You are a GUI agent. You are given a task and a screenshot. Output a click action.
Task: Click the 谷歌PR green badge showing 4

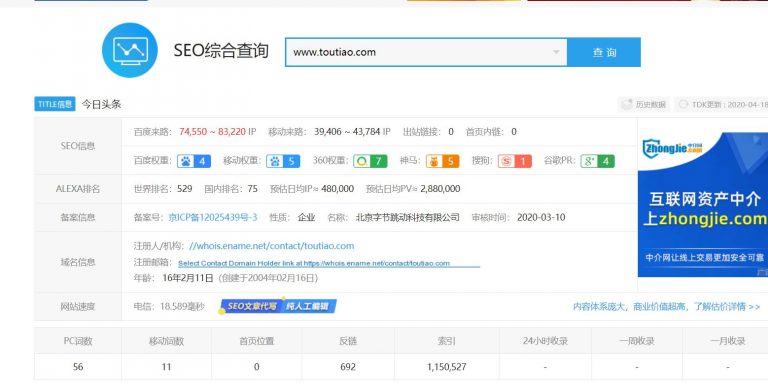(598, 161)
